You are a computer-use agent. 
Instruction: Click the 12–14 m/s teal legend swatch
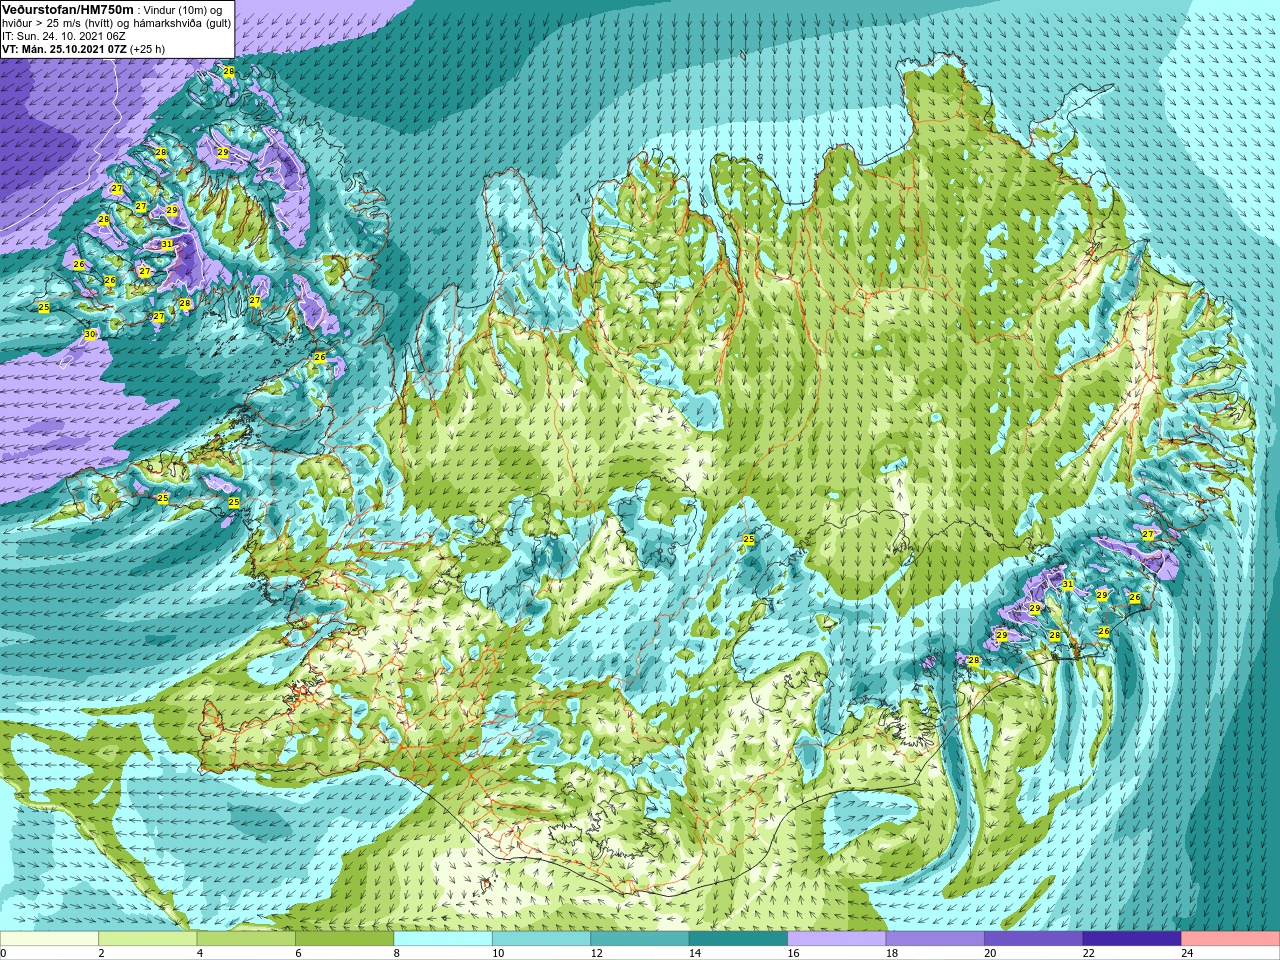(x=640, y=939)
